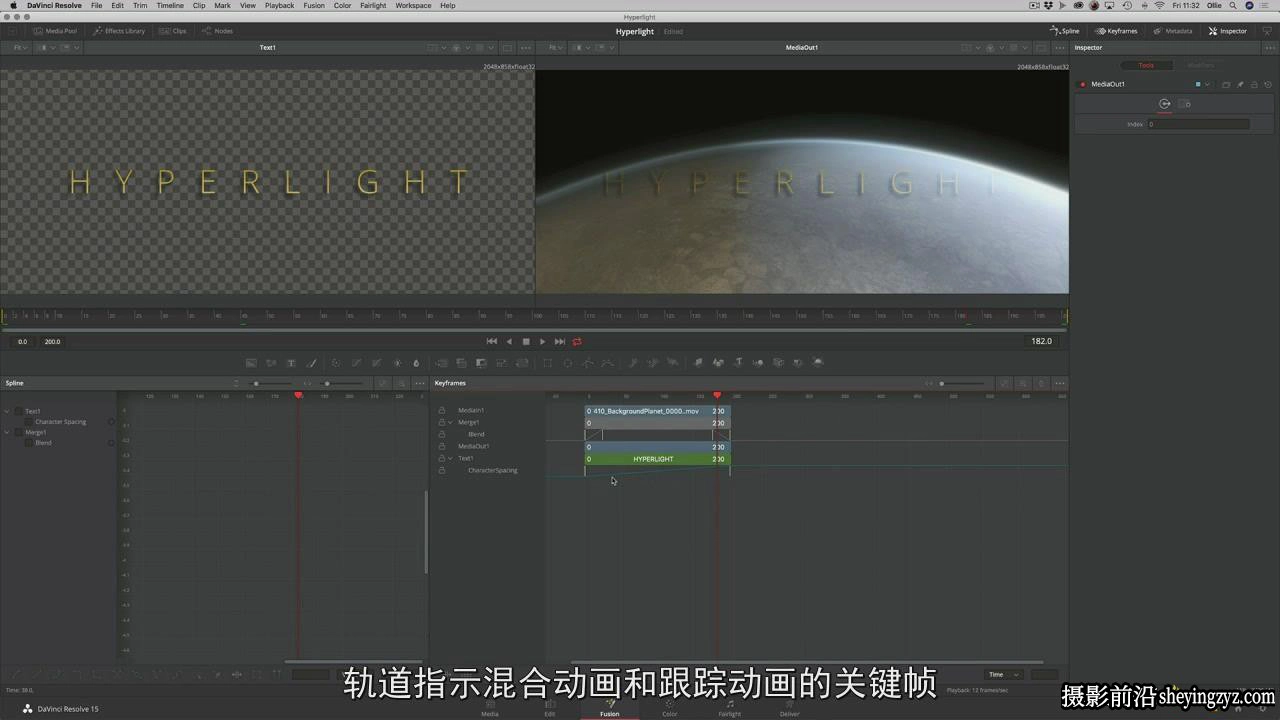Add a Blur (droplet) node from toolbar
The image size is (1280, 720).
(417, 363)
